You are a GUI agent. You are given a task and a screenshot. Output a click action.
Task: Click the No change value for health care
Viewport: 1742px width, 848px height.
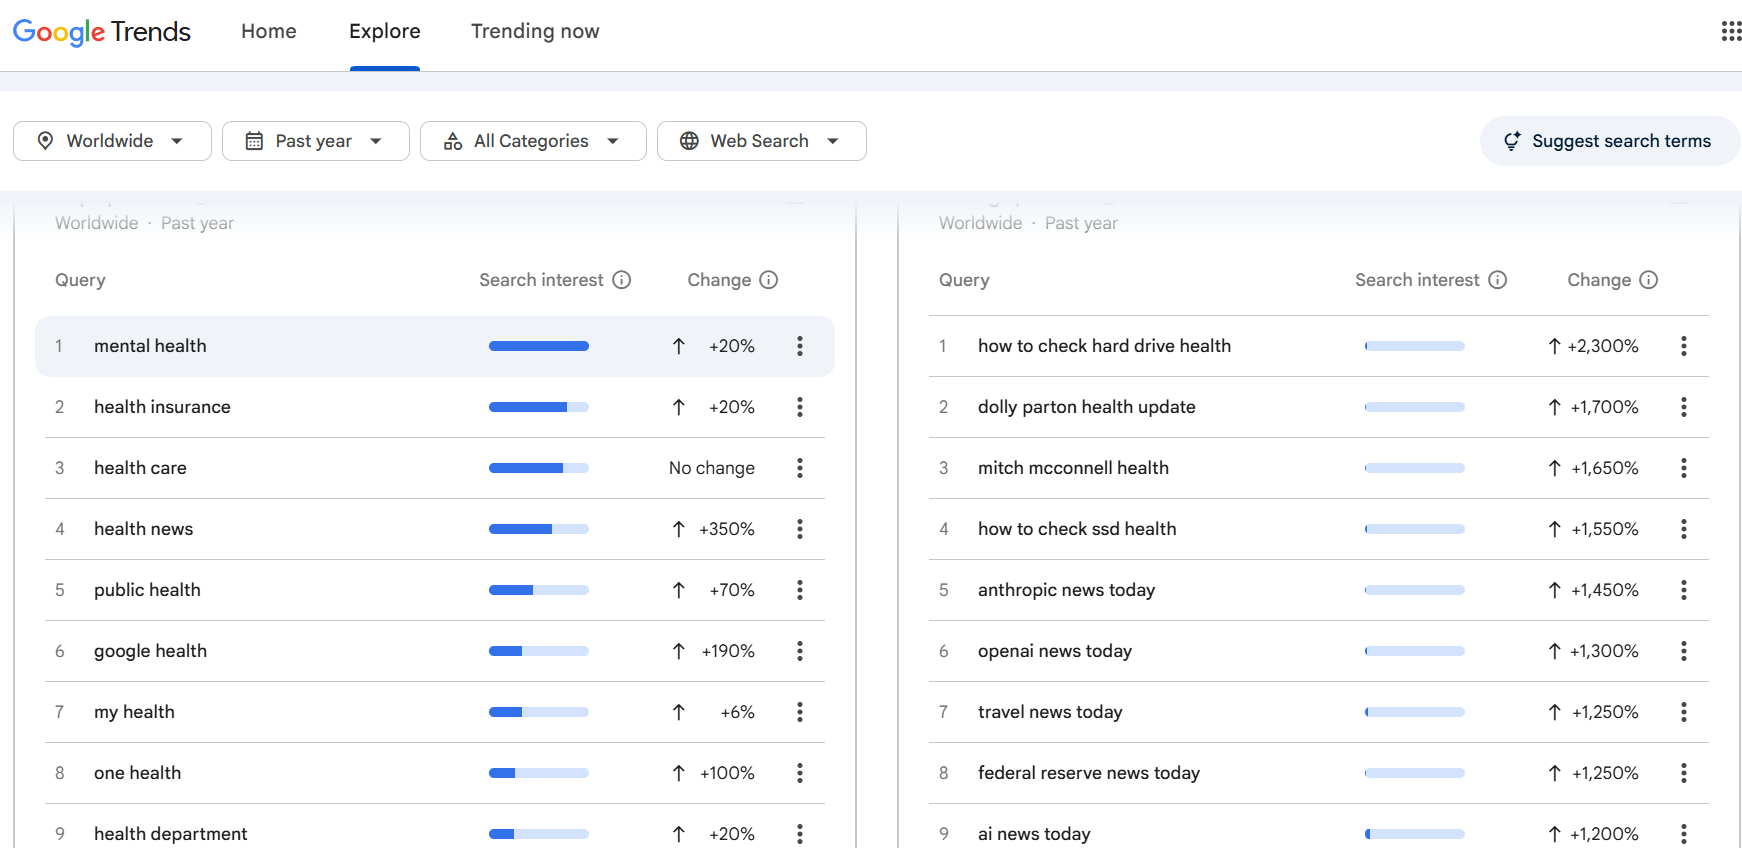[712, 468]
